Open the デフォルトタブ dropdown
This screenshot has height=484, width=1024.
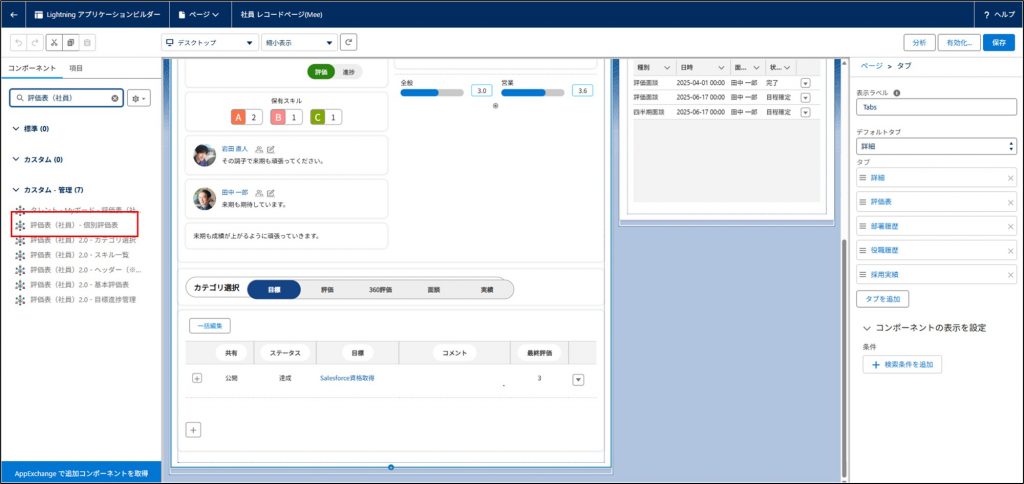[935, 146]
